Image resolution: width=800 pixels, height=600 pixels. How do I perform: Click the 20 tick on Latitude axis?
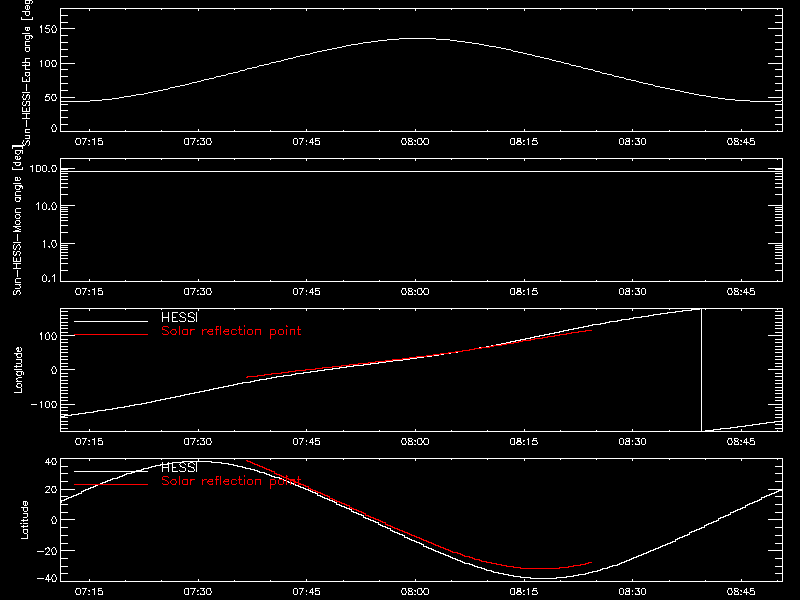point(51,490)
